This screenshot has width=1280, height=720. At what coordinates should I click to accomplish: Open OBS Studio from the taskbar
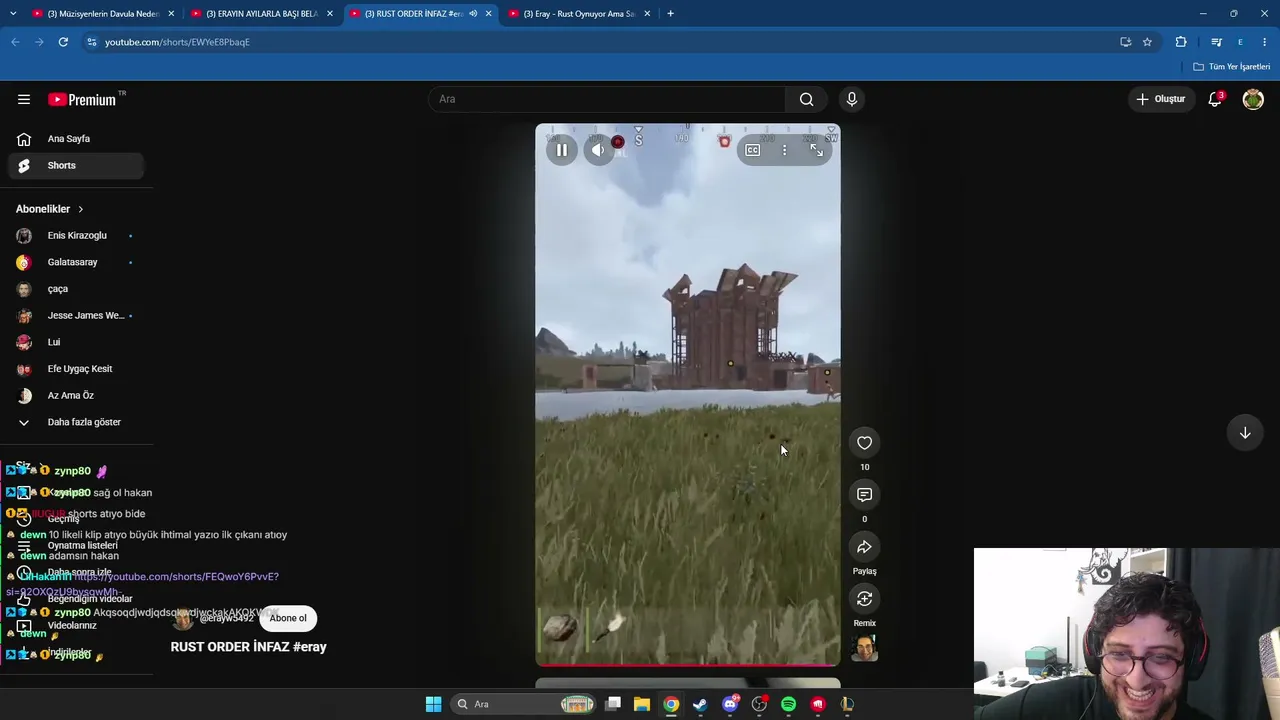click(x=759, y=704)
